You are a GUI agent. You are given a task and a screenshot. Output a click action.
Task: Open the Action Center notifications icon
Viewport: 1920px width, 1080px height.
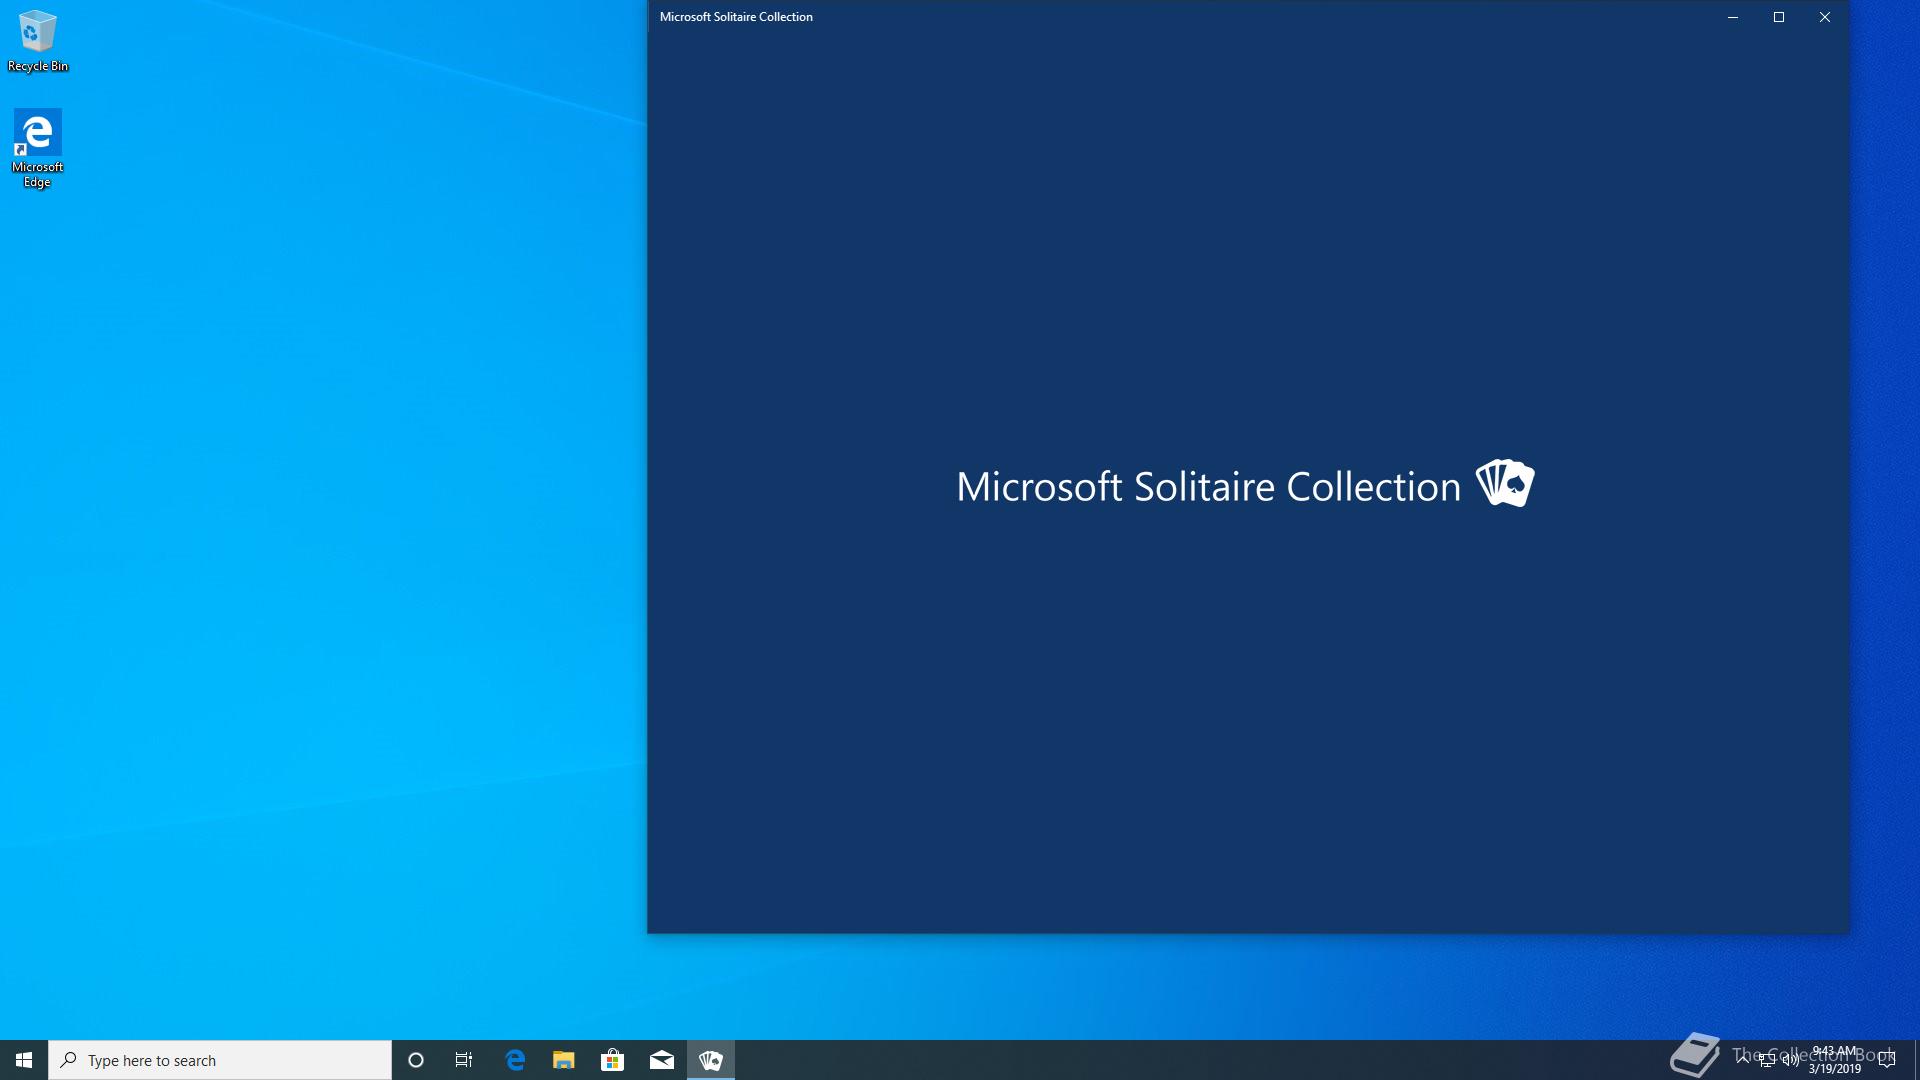click(1887, 1060)
